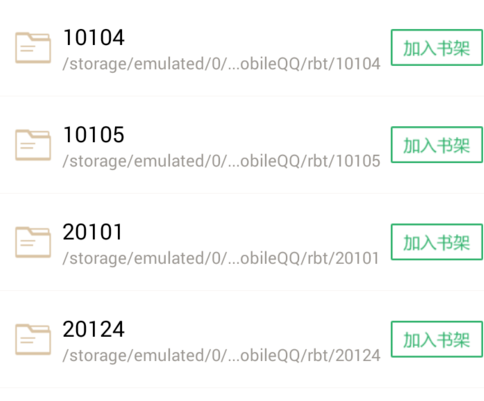Add folder 10104 via 加入书架 button
This screenshot has width=484, height=401.
(x=437, y=47)
